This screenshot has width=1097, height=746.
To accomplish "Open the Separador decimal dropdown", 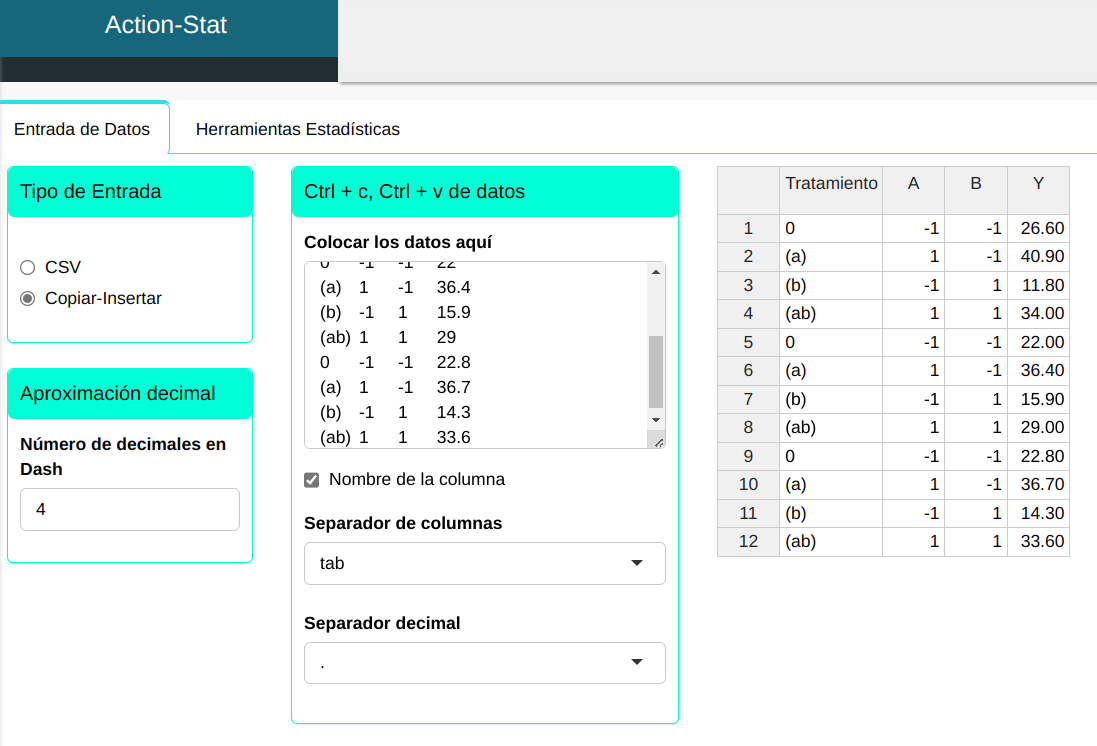I will pos(484,663).
